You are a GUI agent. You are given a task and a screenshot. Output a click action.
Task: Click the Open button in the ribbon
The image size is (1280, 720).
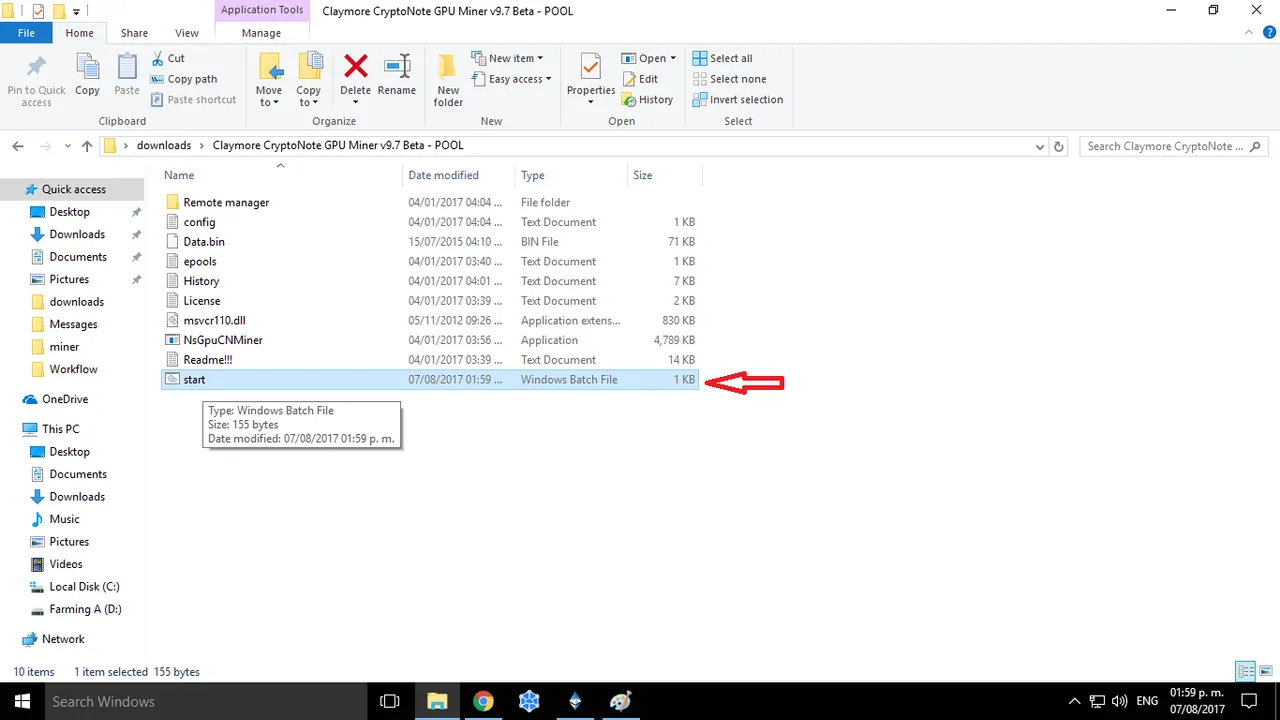(x=649, y=58)
